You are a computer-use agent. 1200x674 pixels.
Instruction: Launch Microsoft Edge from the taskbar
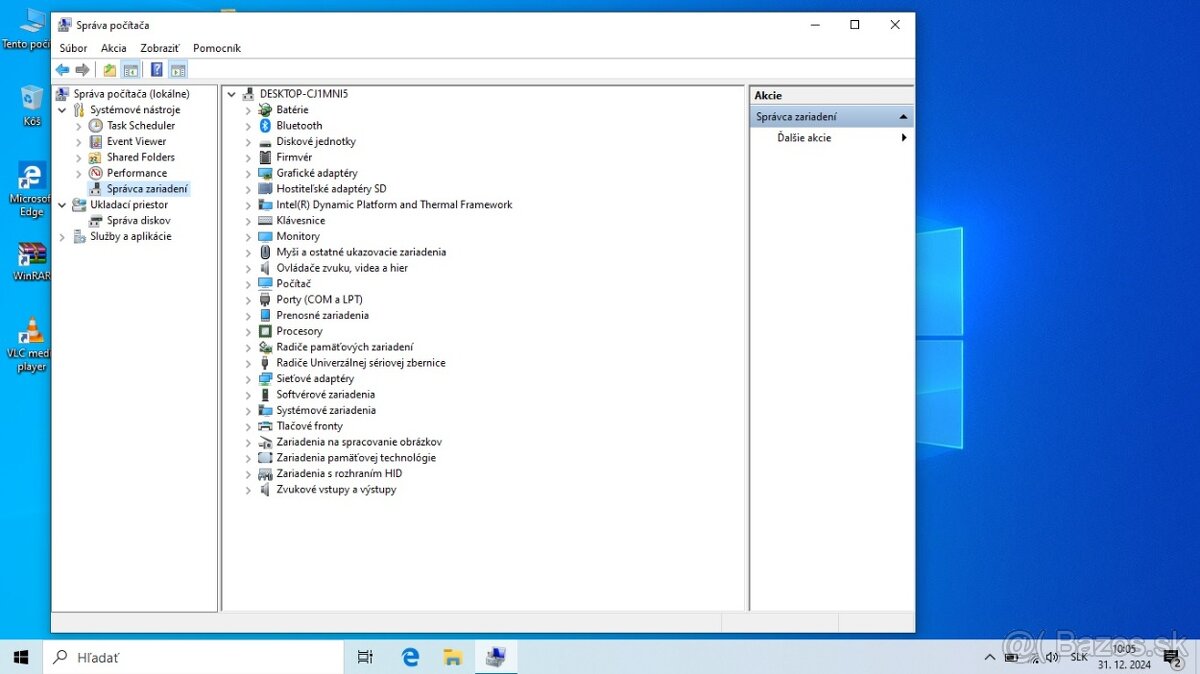pyautogui.click(x=410, y=657)
